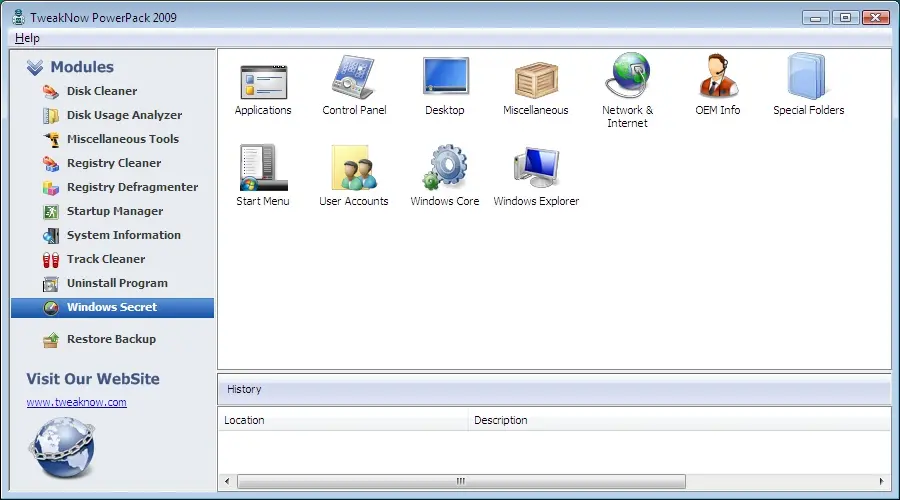
Task: Open the Applications category icon
Action: [263, 78]
